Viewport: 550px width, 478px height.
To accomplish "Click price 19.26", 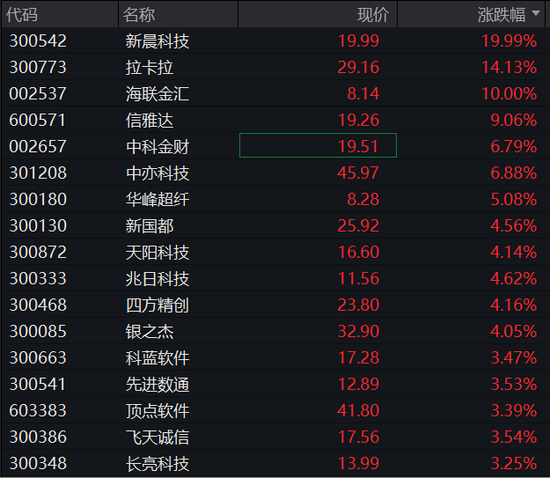I will [x=358, y=120].
